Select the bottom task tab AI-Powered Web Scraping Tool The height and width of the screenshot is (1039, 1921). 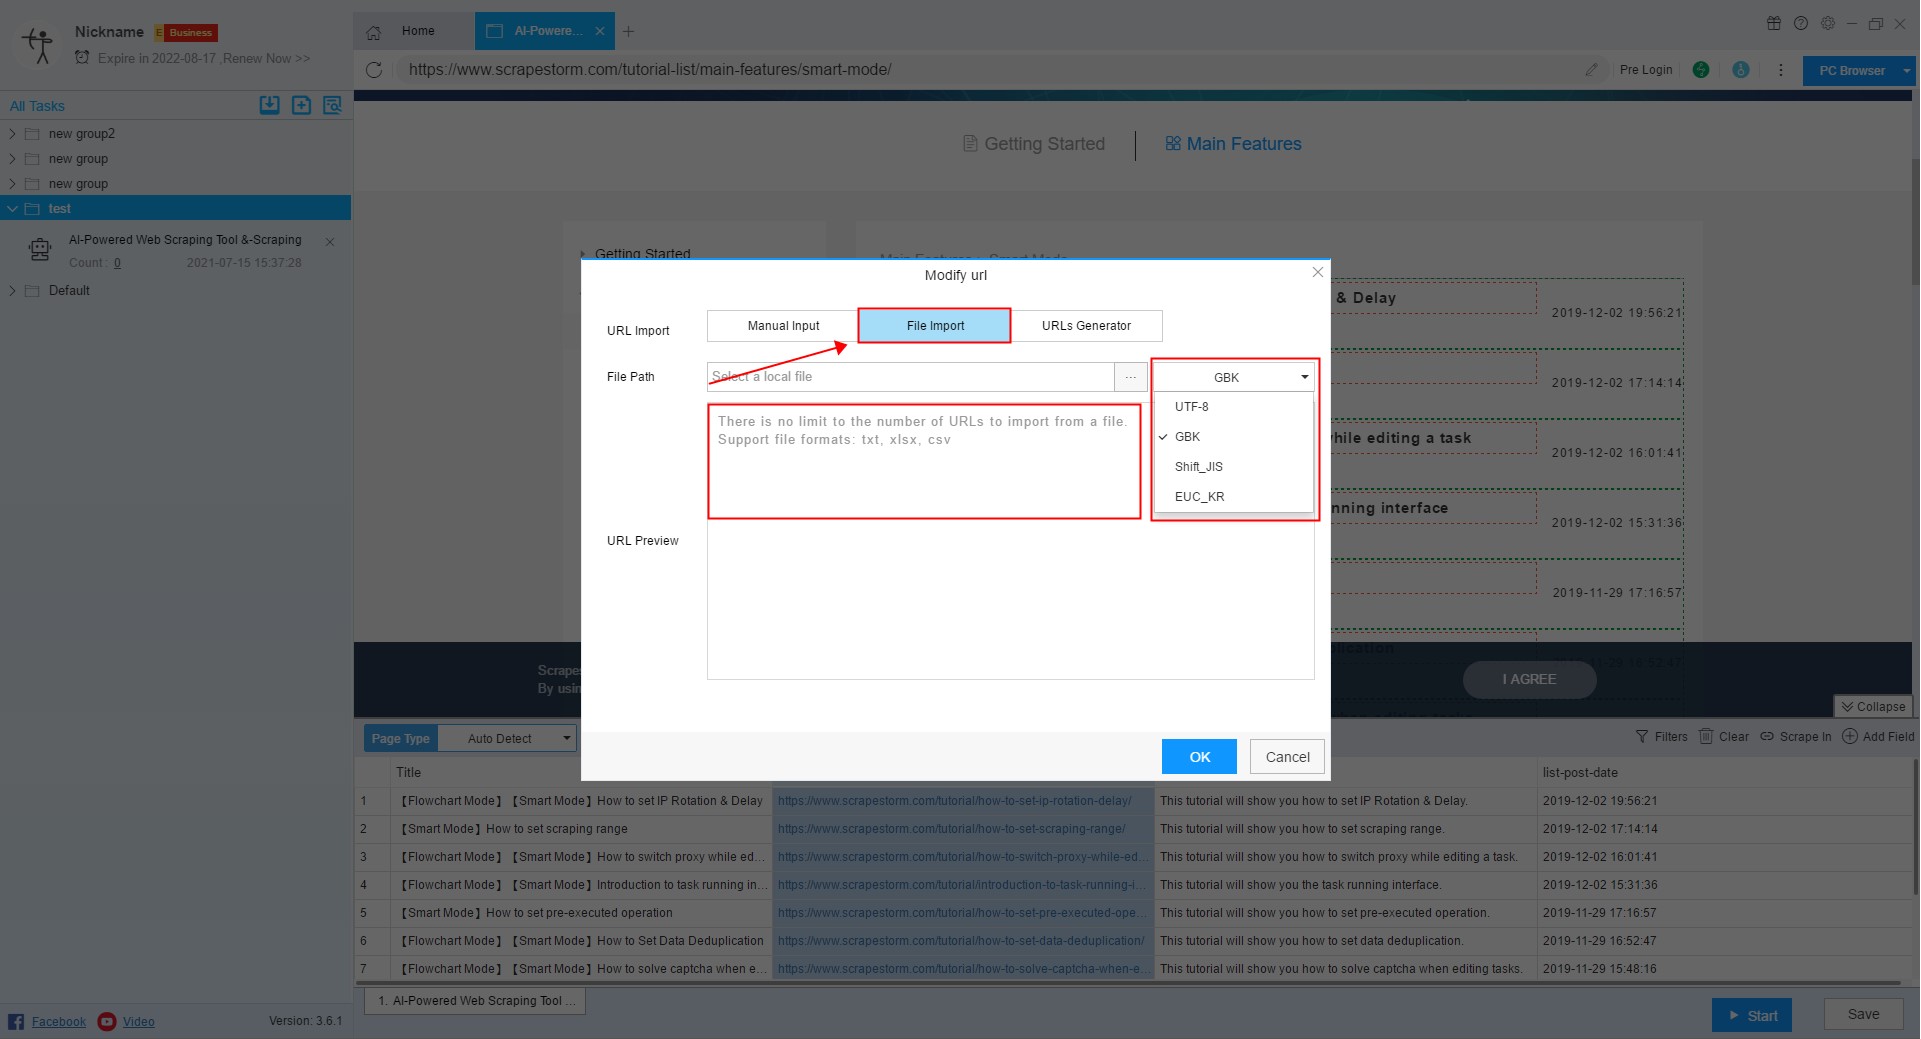pyautogui.click(x=475, y=1001)
